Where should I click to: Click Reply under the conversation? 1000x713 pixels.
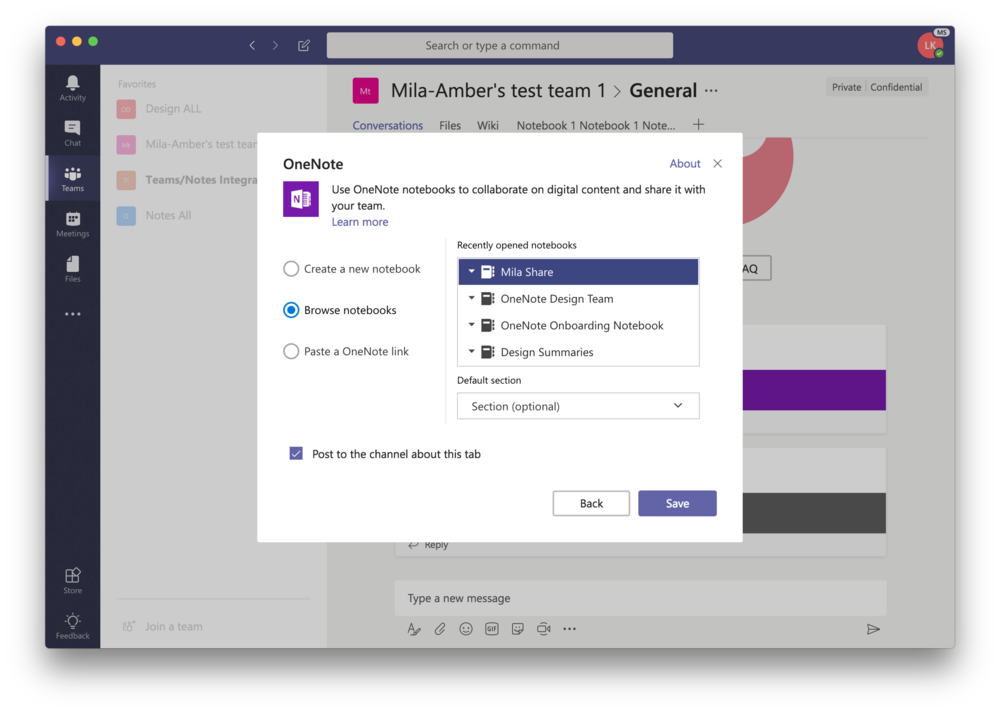click(429, 545)
